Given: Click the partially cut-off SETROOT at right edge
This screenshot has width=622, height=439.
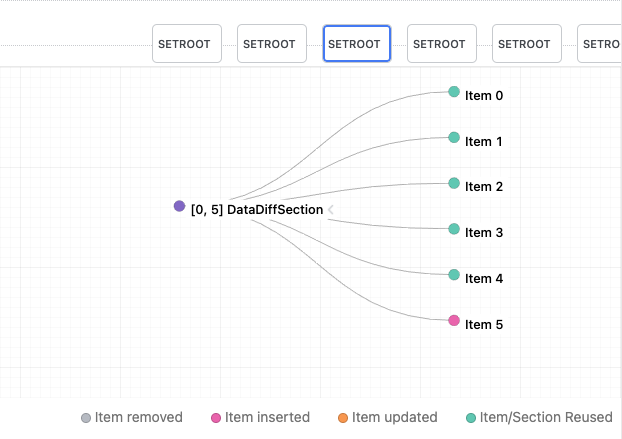Looking at the screenshot, I should pyautogui.click(x=600, y=44).
